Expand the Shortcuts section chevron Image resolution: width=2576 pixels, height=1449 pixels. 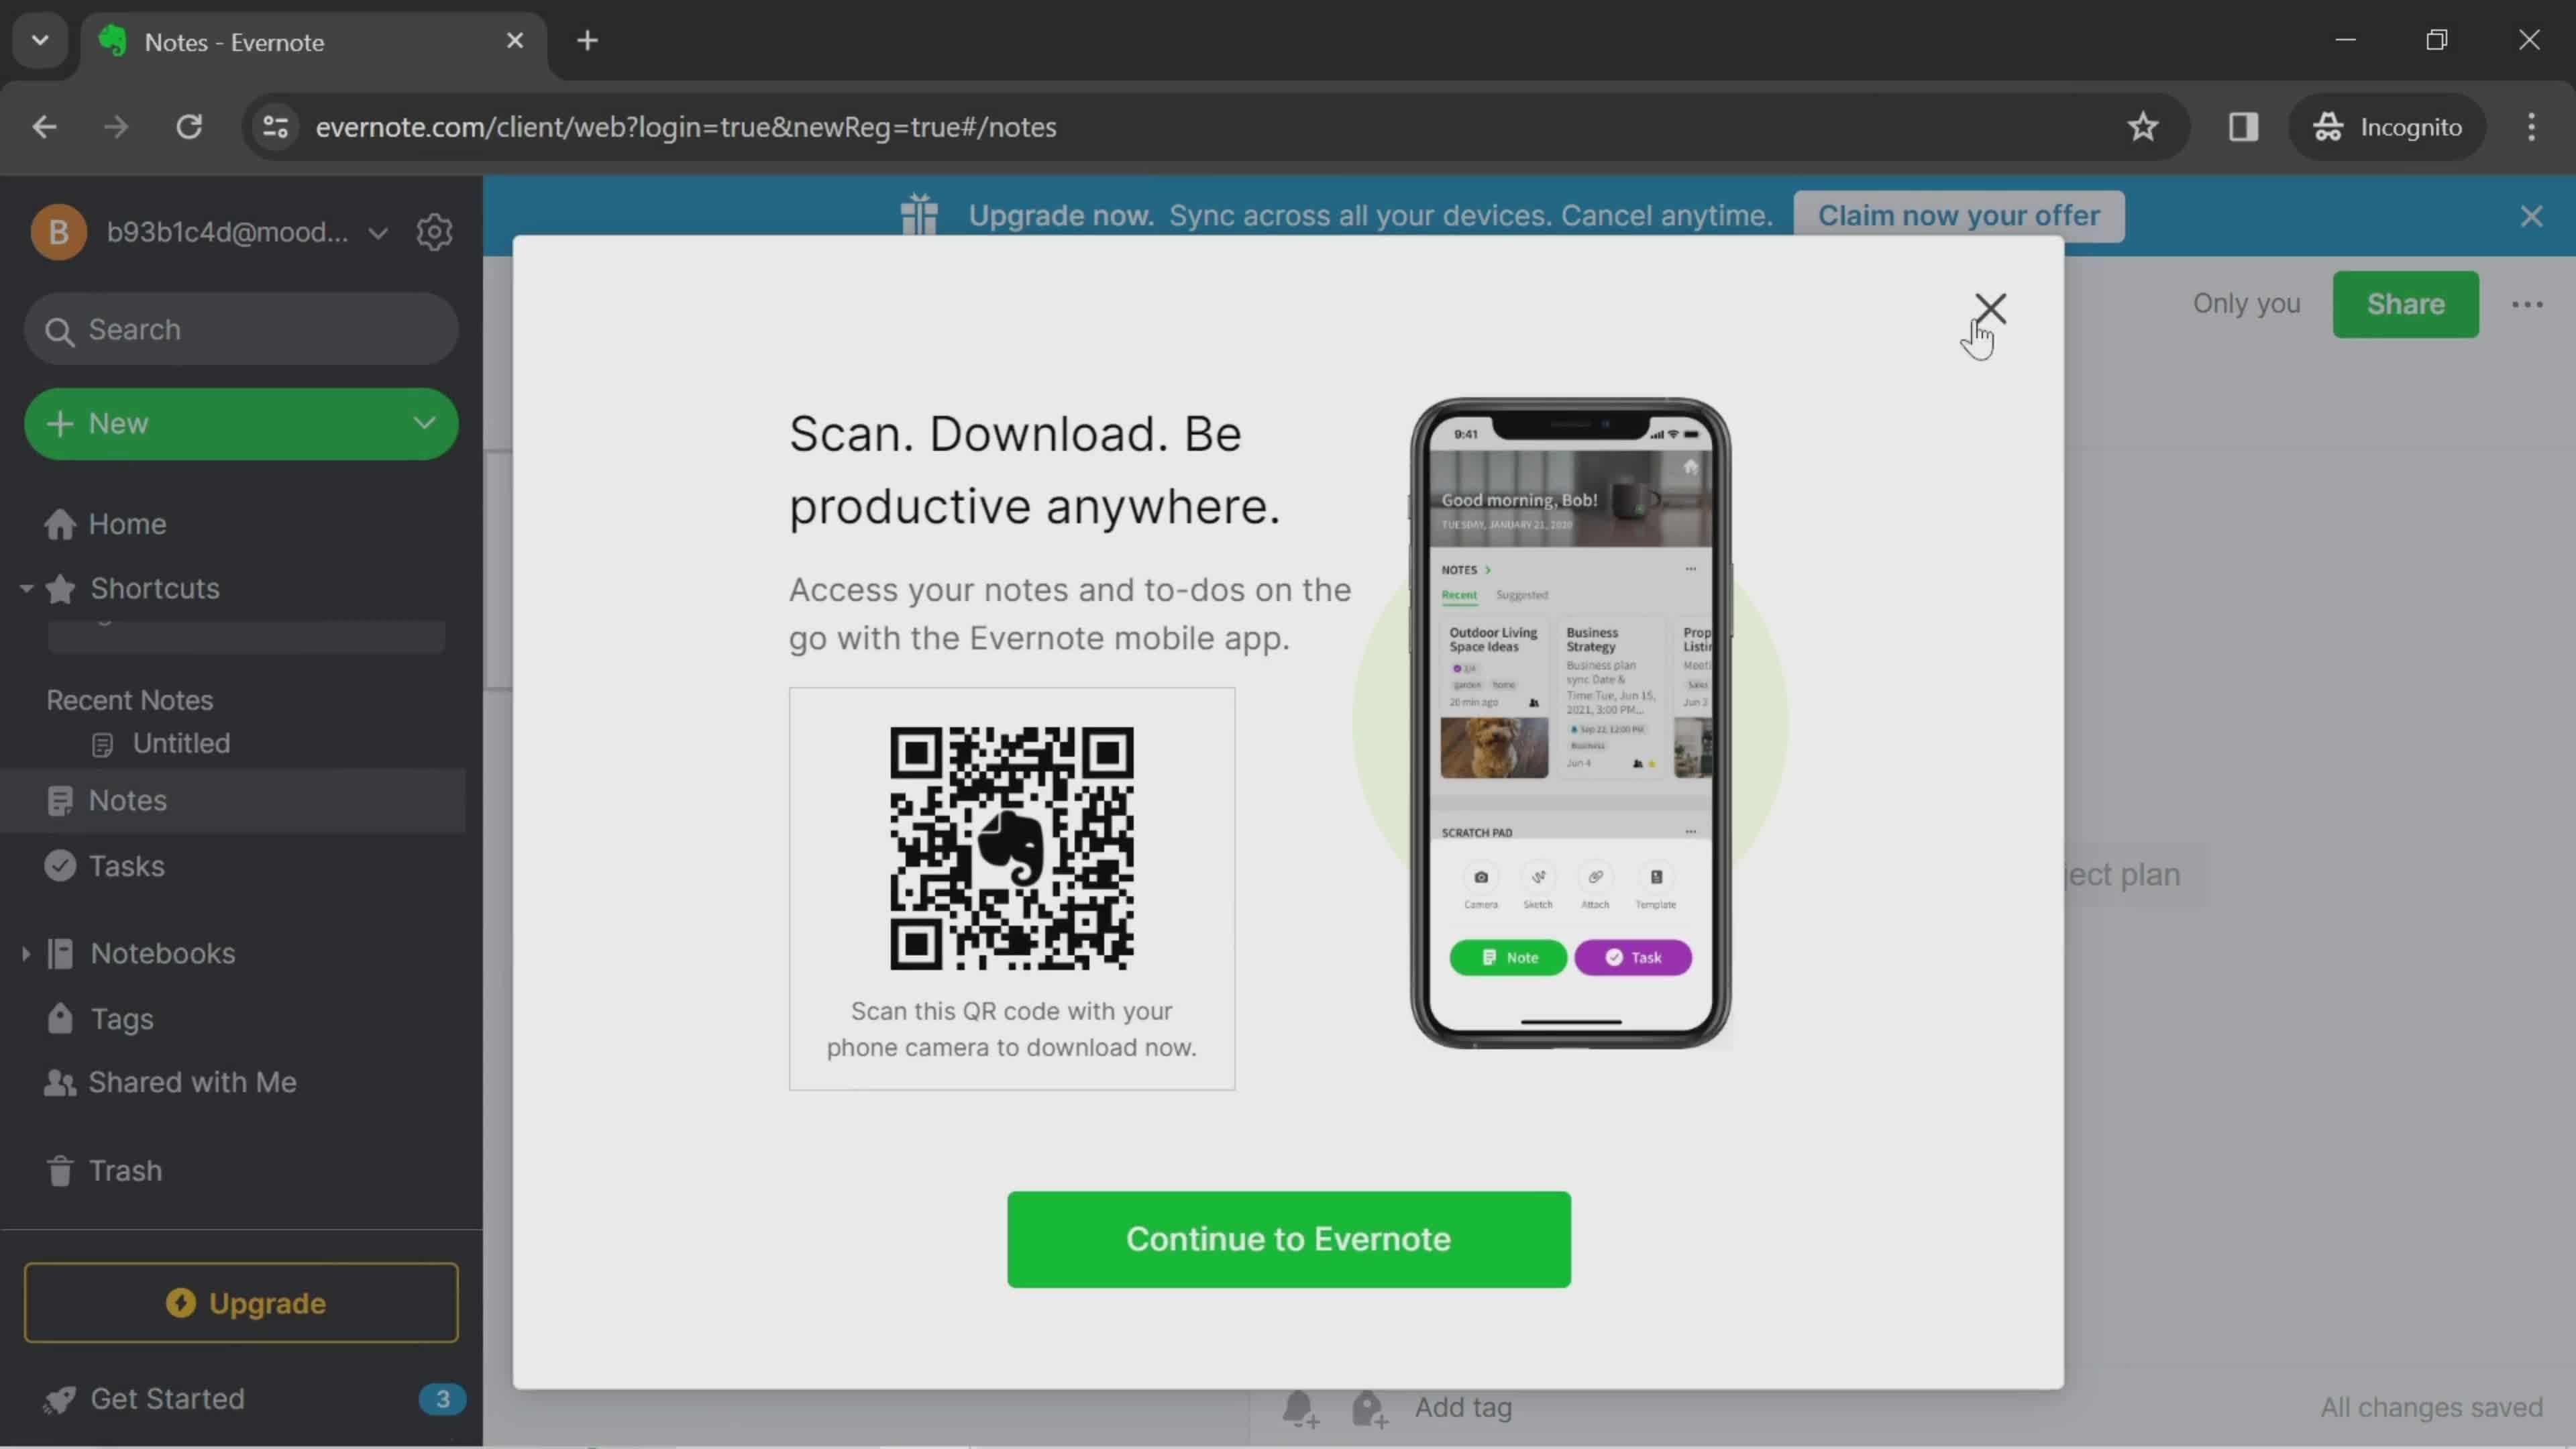point(28,589)
